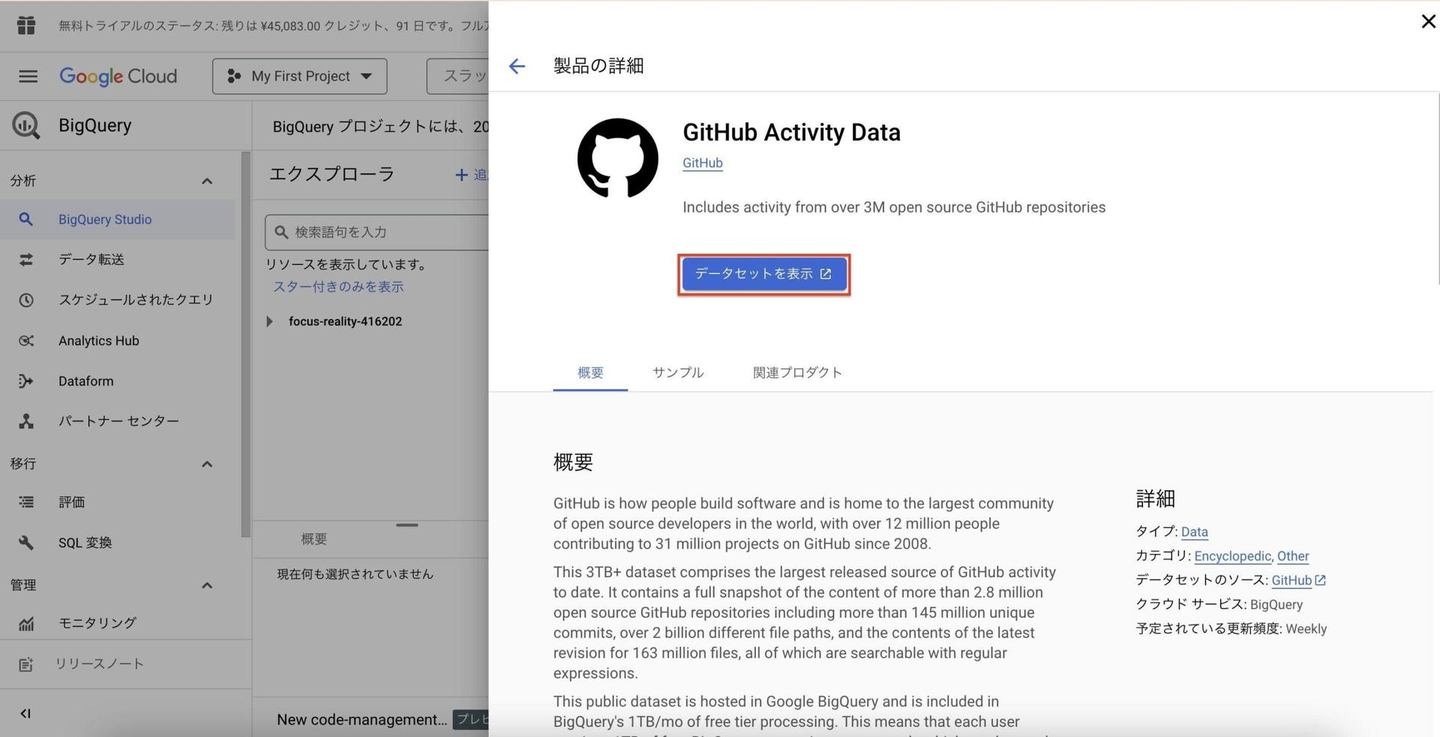
Task: Click the 現在何も選択されていません text
Action: tap(355, 574)
